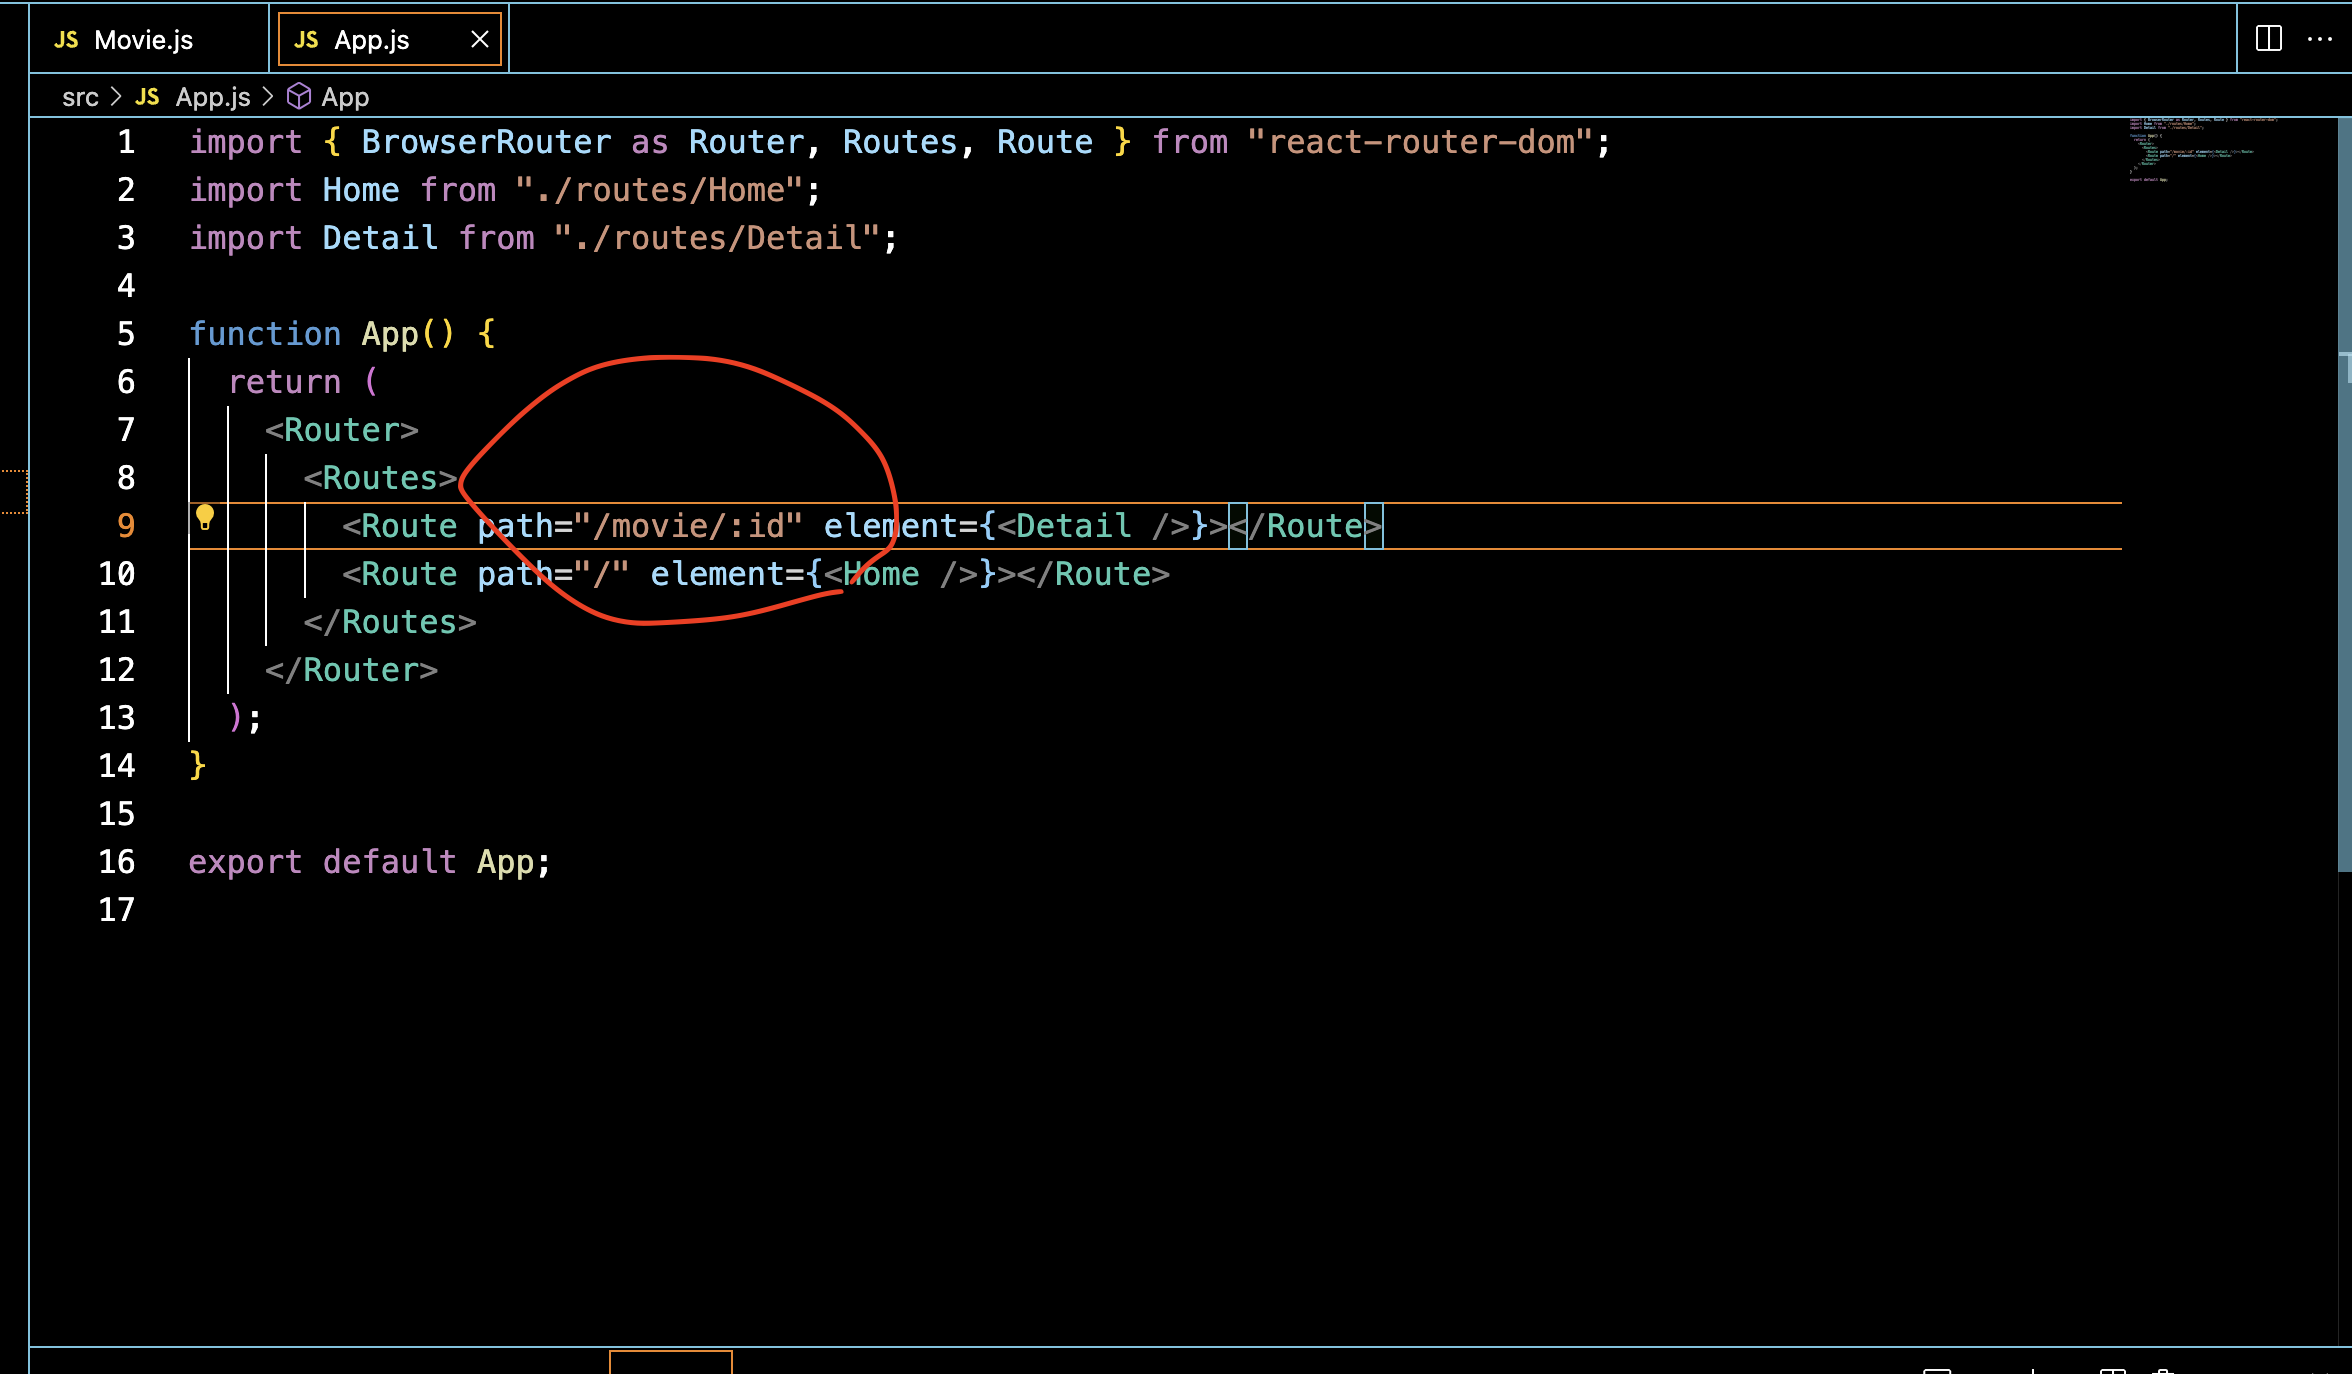Expand the src folder breadcrumb
The width and height of the screenshot is (2352, 1374).
tap(80, 97)
